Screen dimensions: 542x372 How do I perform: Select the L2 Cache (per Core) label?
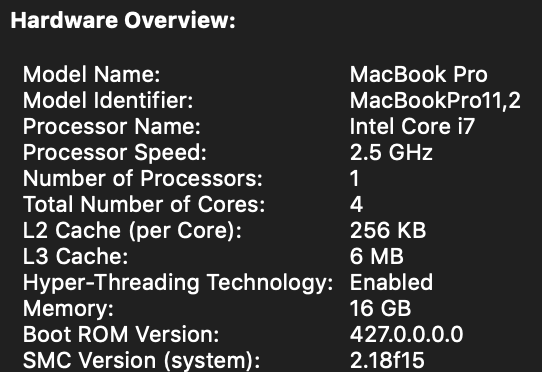tap(132, 231)
